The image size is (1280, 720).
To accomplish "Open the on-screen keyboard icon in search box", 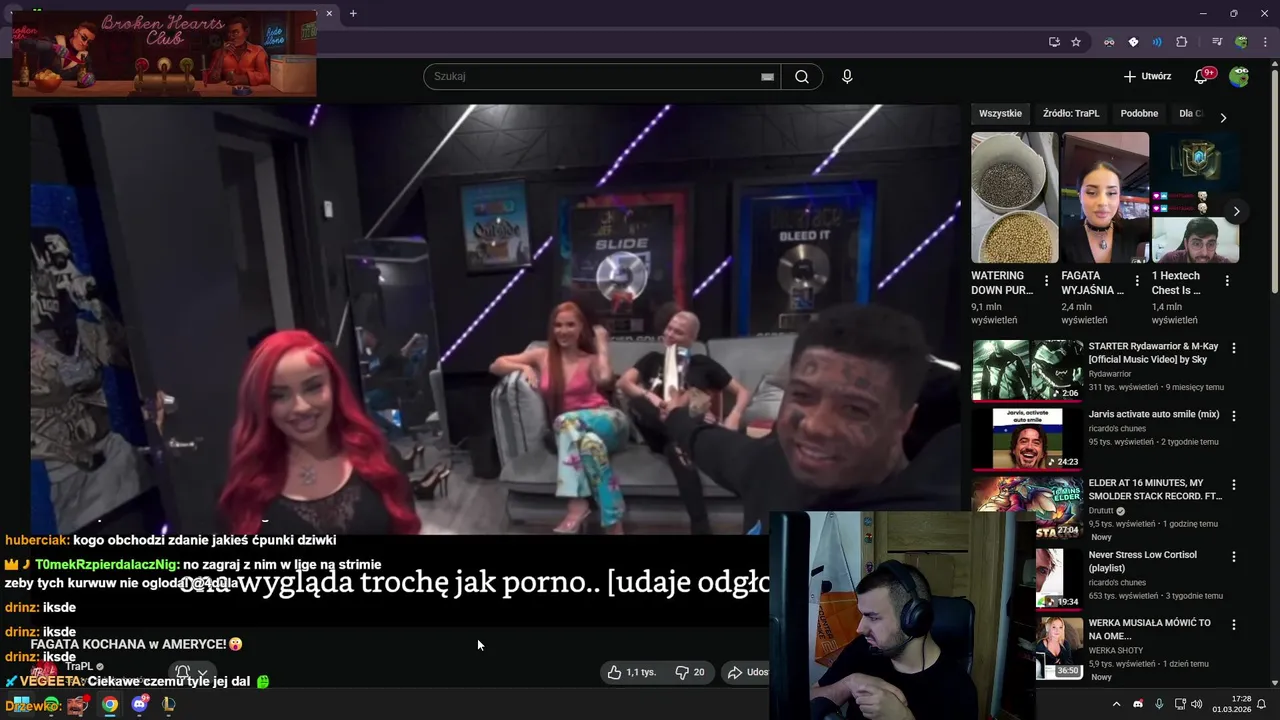I will (x=767, y=77).
